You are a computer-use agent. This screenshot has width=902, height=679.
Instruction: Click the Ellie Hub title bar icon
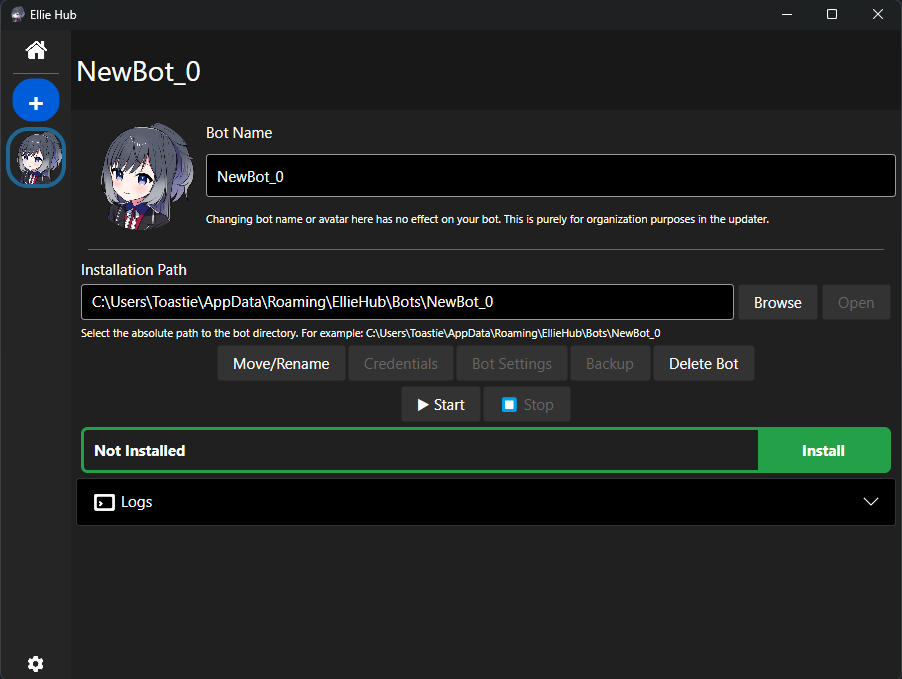(x=18, y=14)
